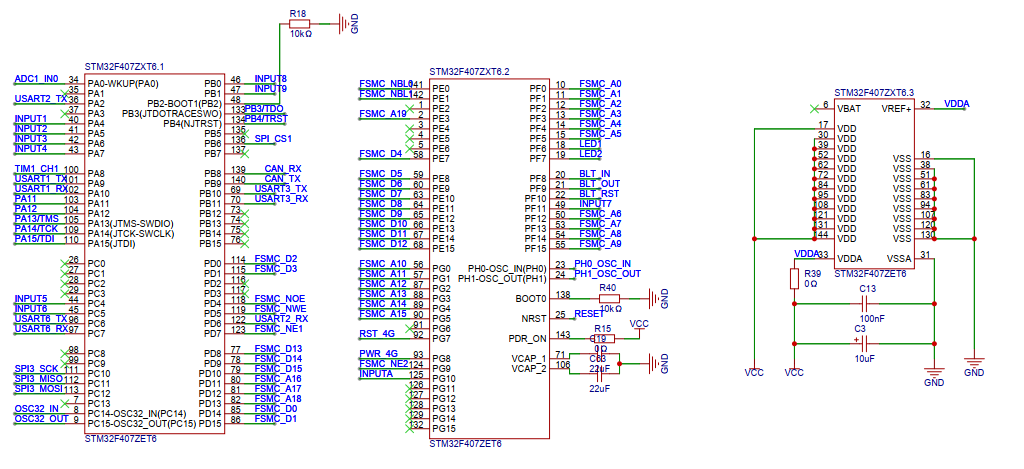Select the RST_4G net label
The height and width of the screenshot is (469, 1024).
[x=377, y=334]
